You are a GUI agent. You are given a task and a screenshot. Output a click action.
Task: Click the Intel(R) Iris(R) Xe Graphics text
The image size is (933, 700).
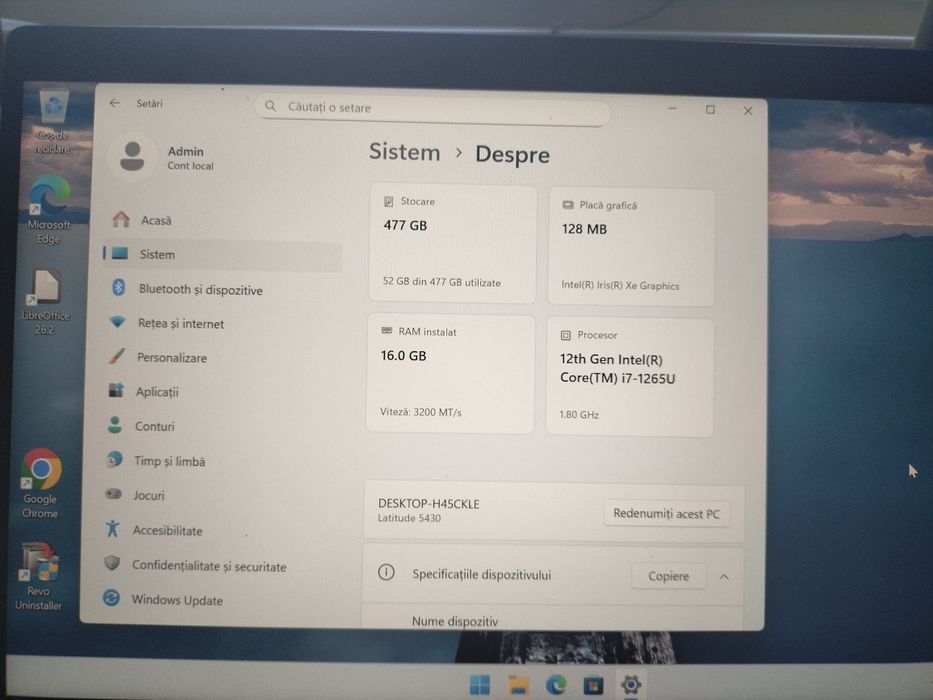coord(620,285)
